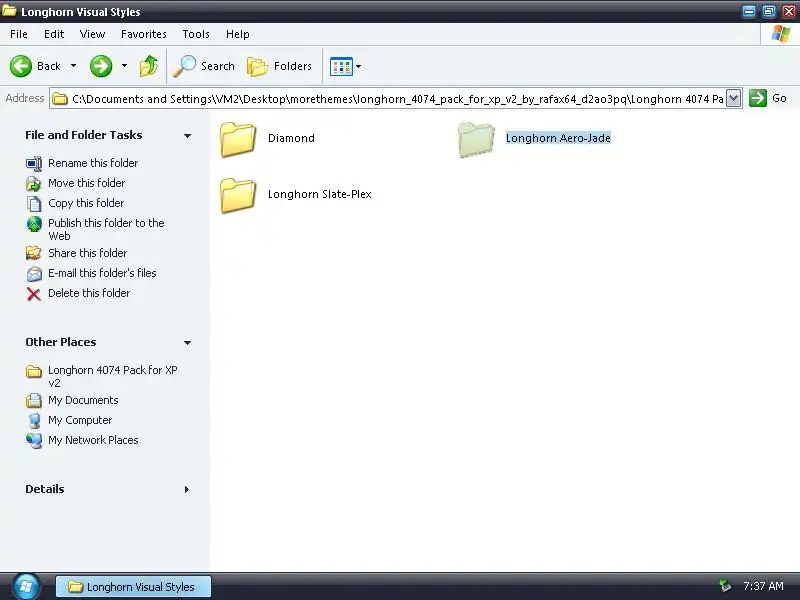Click inside the address path field
This screenshot has height=600, width=800.
[x=397, y=99]
